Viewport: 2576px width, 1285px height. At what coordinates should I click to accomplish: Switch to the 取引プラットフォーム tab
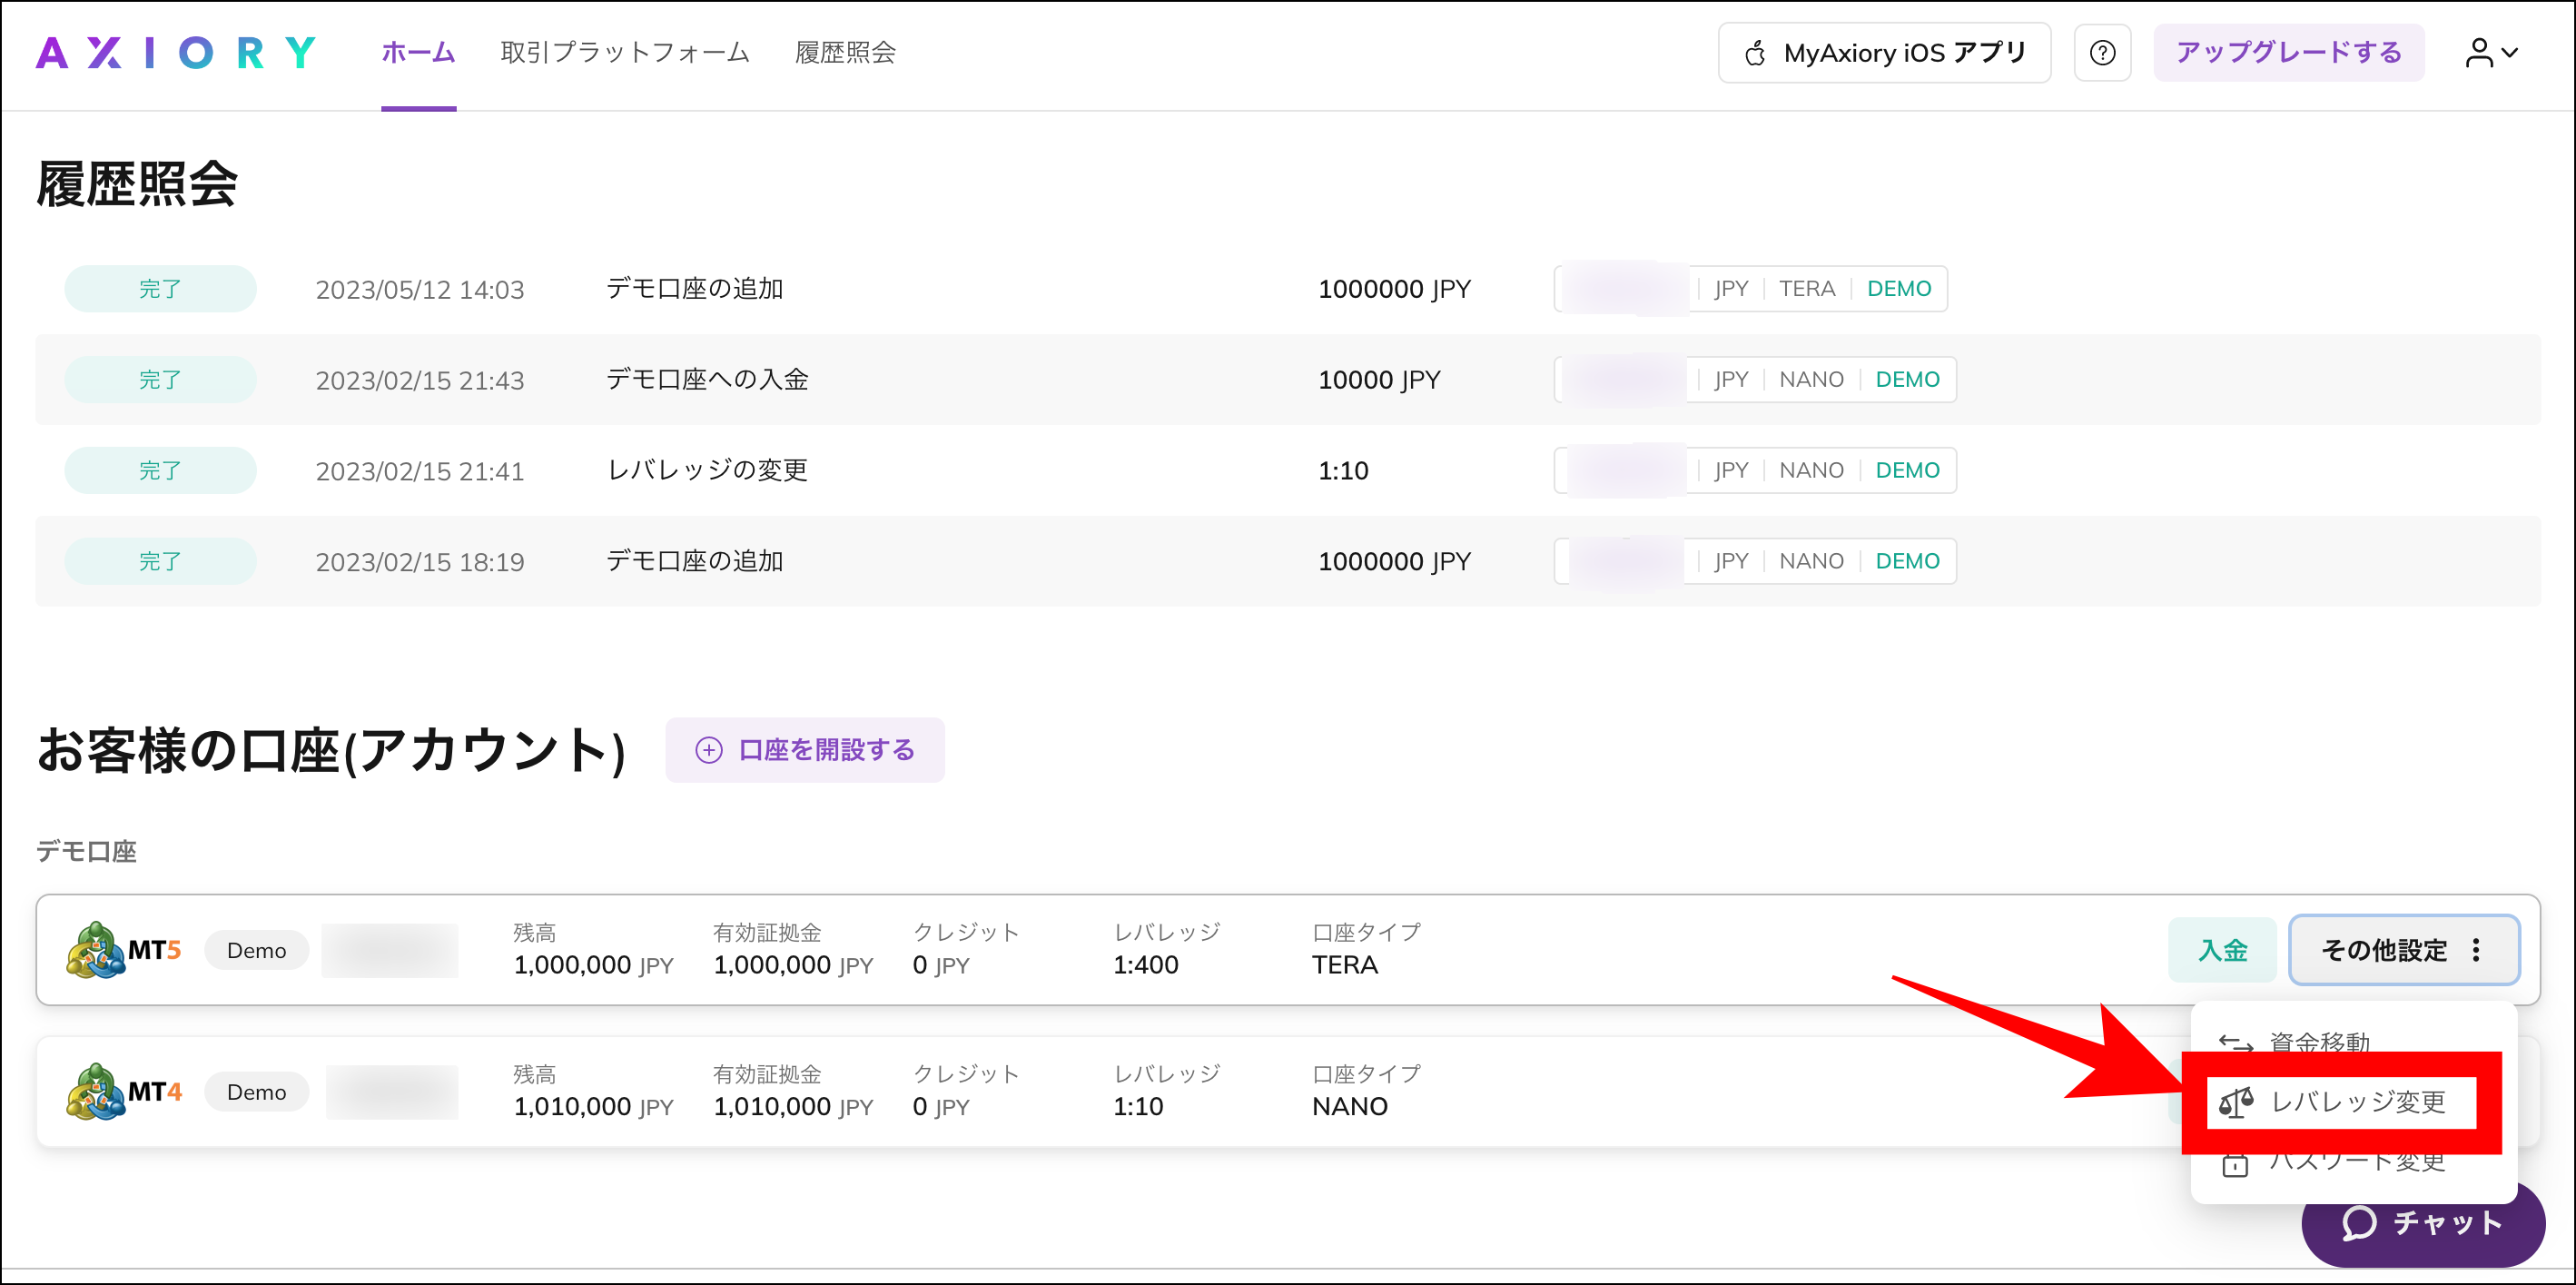pyautogui.click(x=623, y=52)
